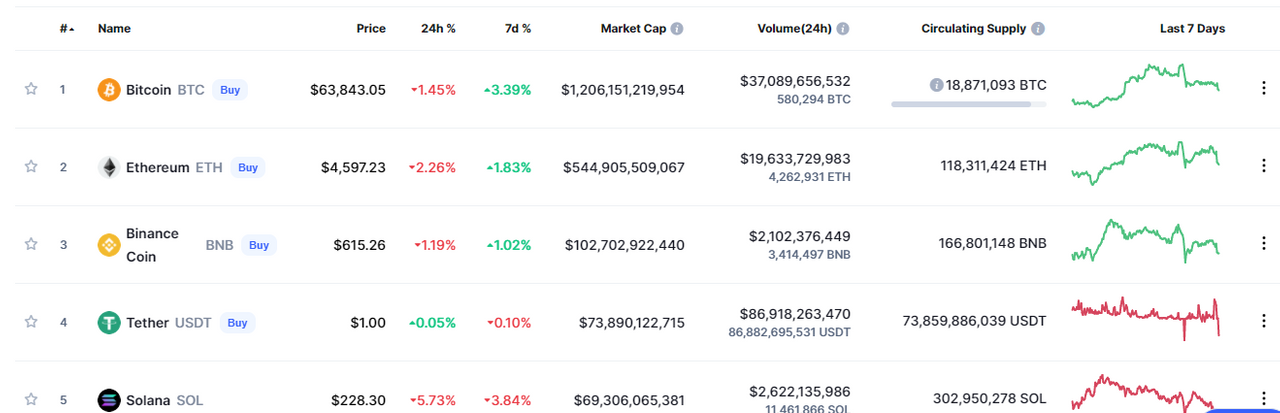Sort the table by the Price column
The height and width of the screenshot is (413, 1280).
371,29
